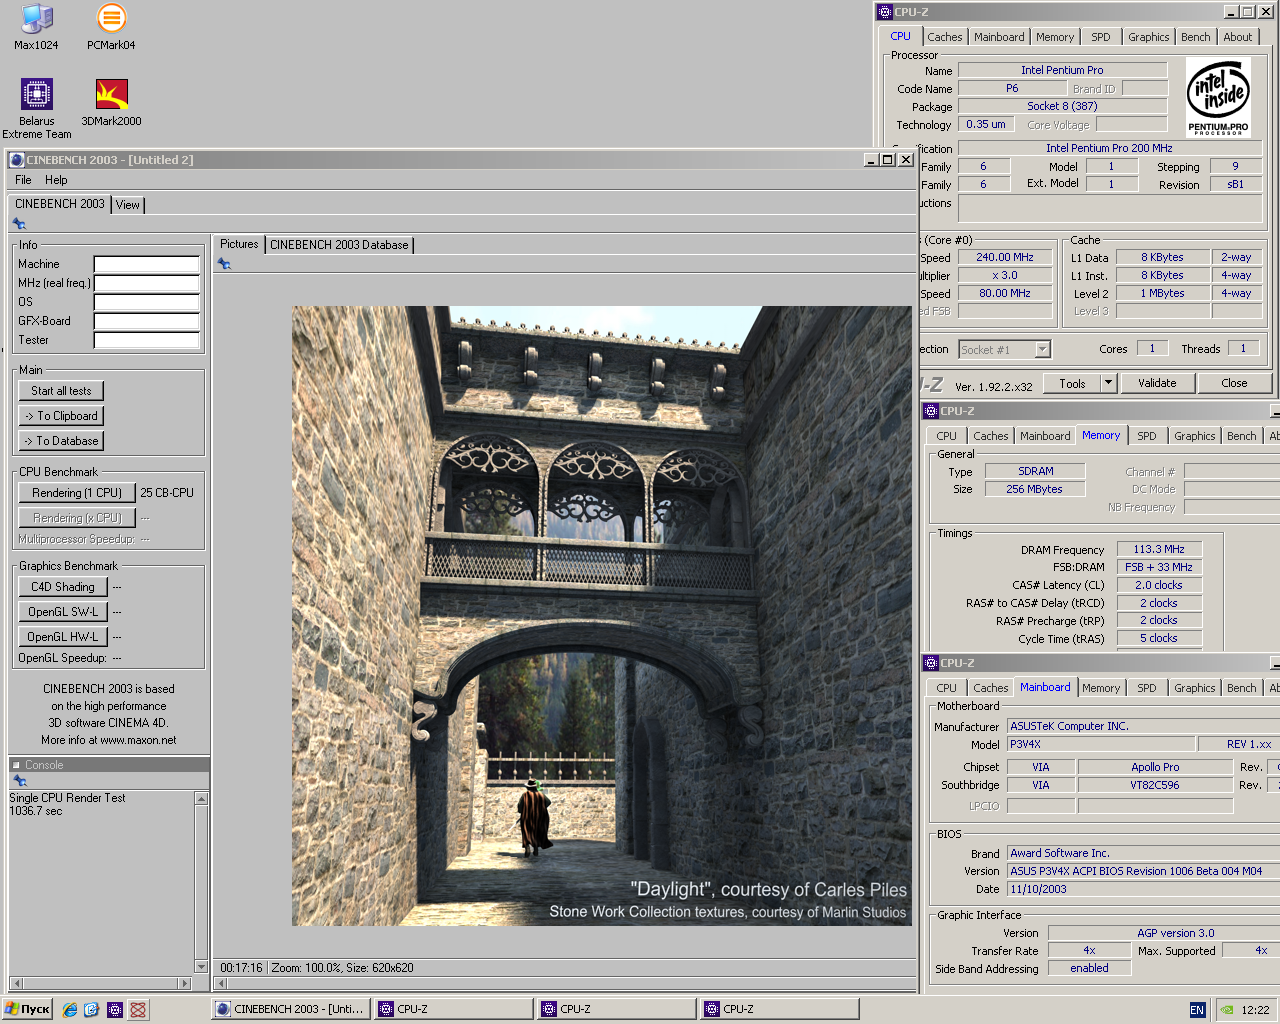Click the Mainboard CPU-Z window title icon
This screenshot has width=1280, height=1024.
coord(931,663)
